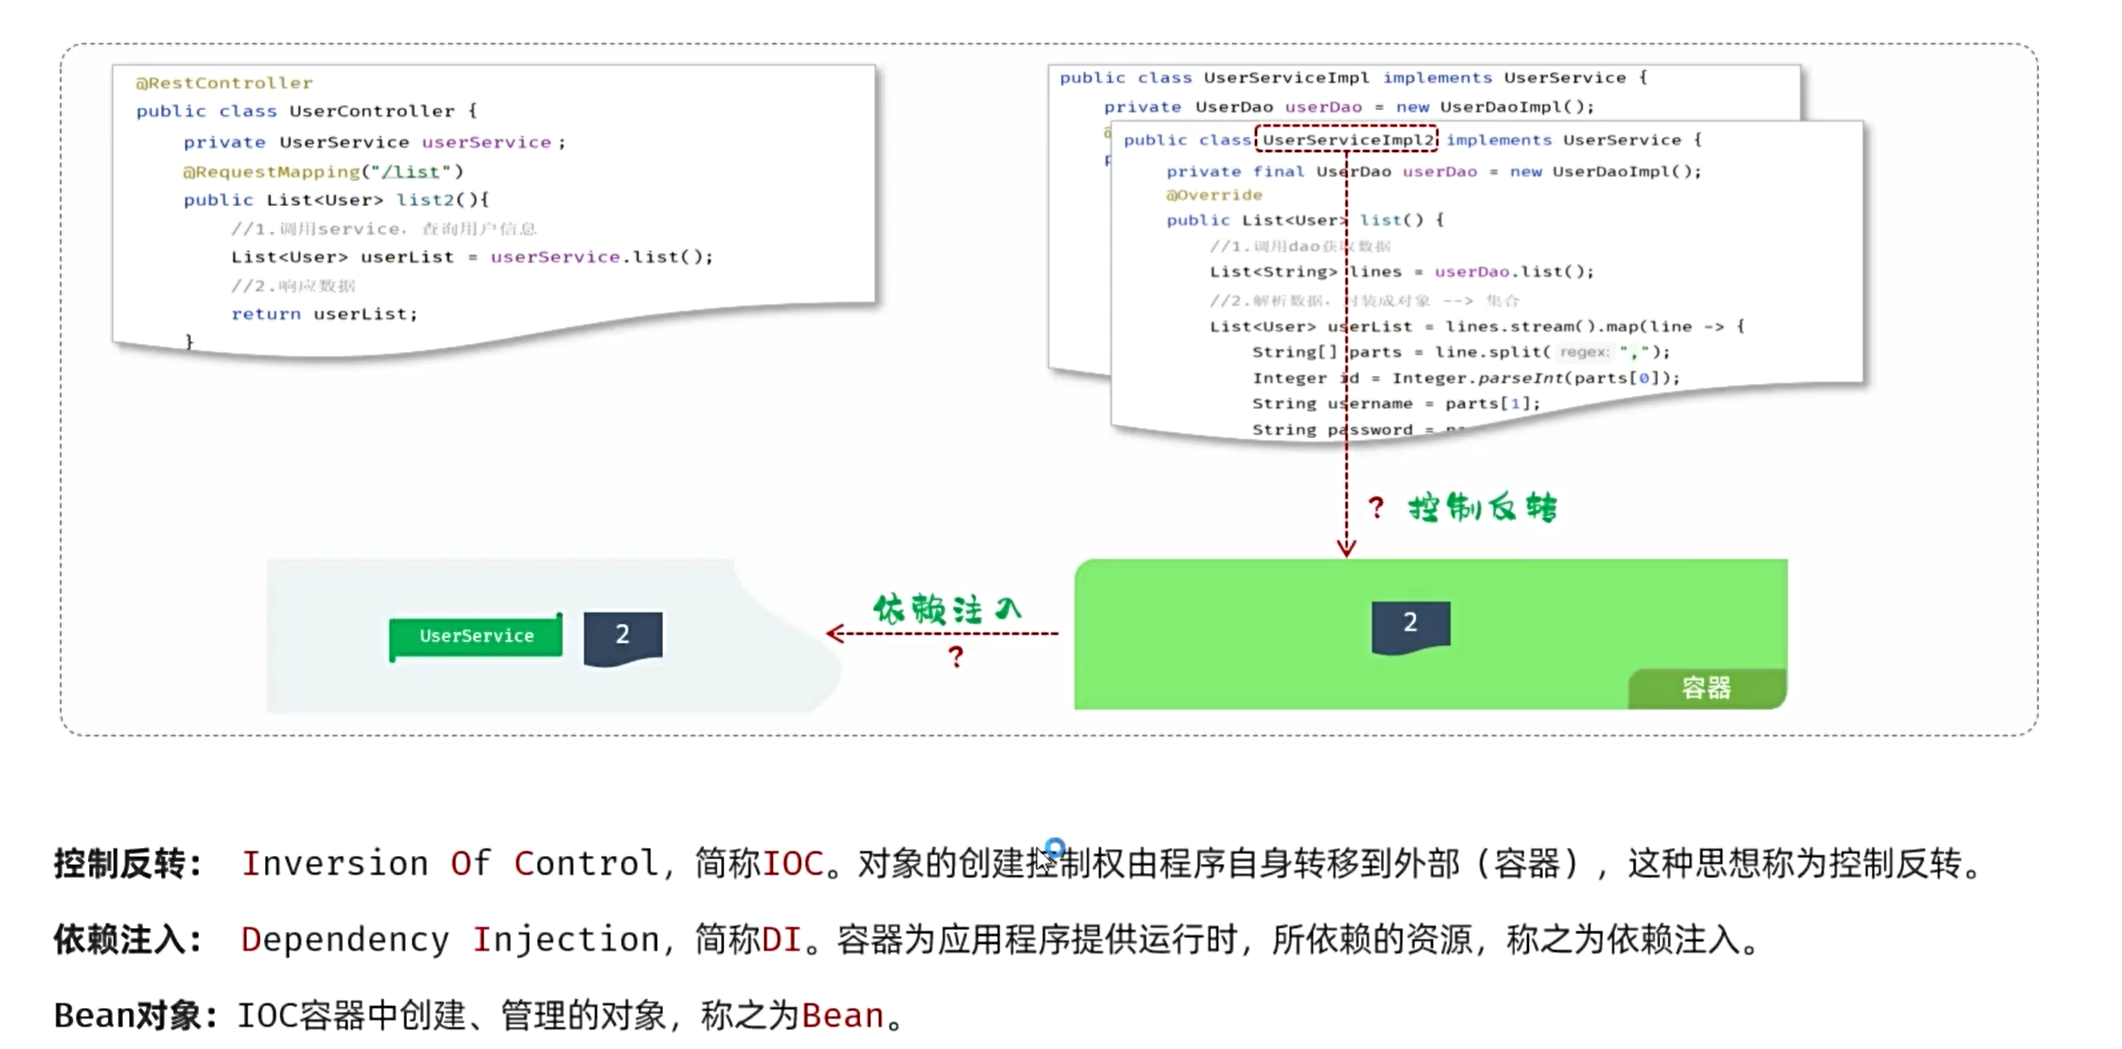The height and width of the screenshot is (1049, 2122).
Task: Click the red DI abbreviation text
Action: tap(782, 939)
